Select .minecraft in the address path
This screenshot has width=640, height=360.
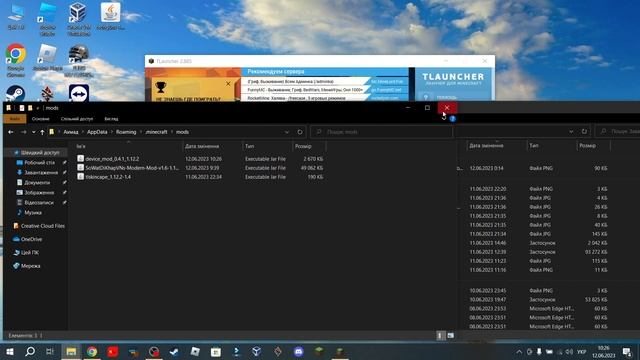point(156,132)
